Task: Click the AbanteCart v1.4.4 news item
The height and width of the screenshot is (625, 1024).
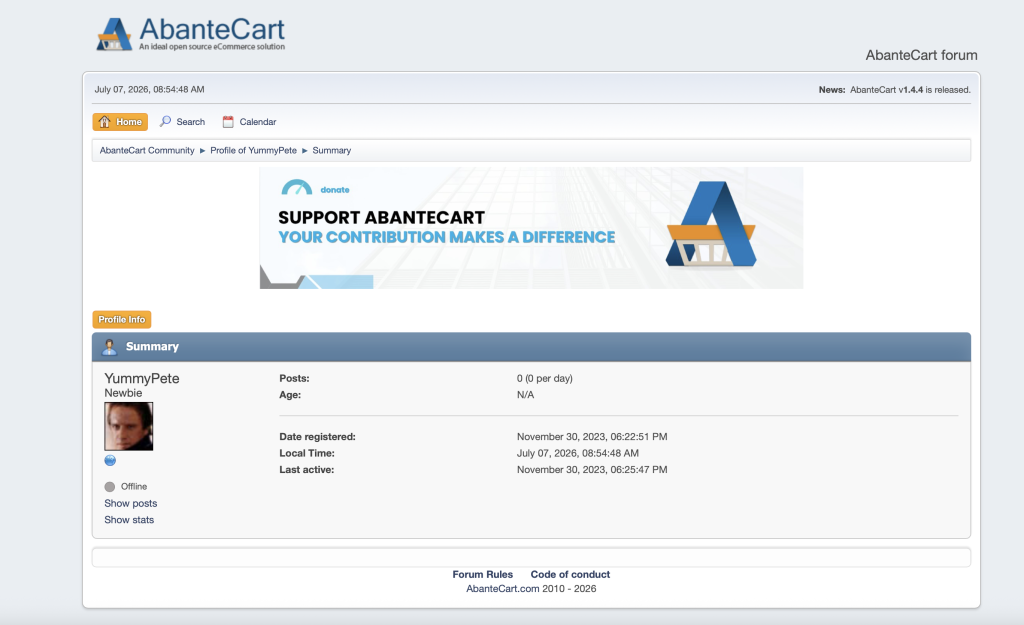Action: pyautogui.click(x=910, y=90)
